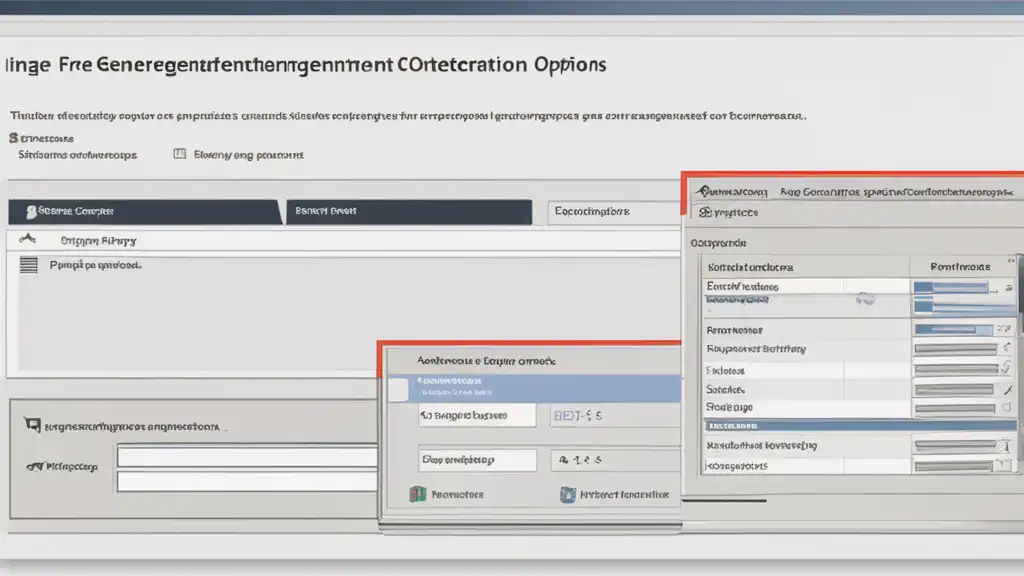Click the first white button in center dialog
This screenshot has width=1024, height=576.
click(476, 415)
